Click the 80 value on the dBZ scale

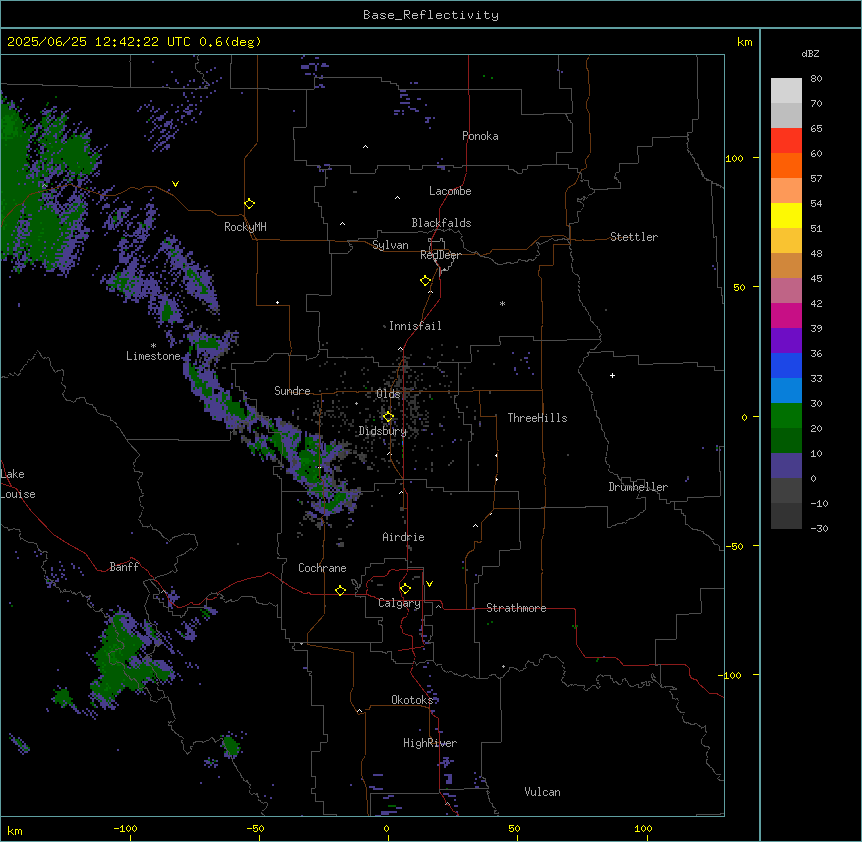tap(816, 79)
